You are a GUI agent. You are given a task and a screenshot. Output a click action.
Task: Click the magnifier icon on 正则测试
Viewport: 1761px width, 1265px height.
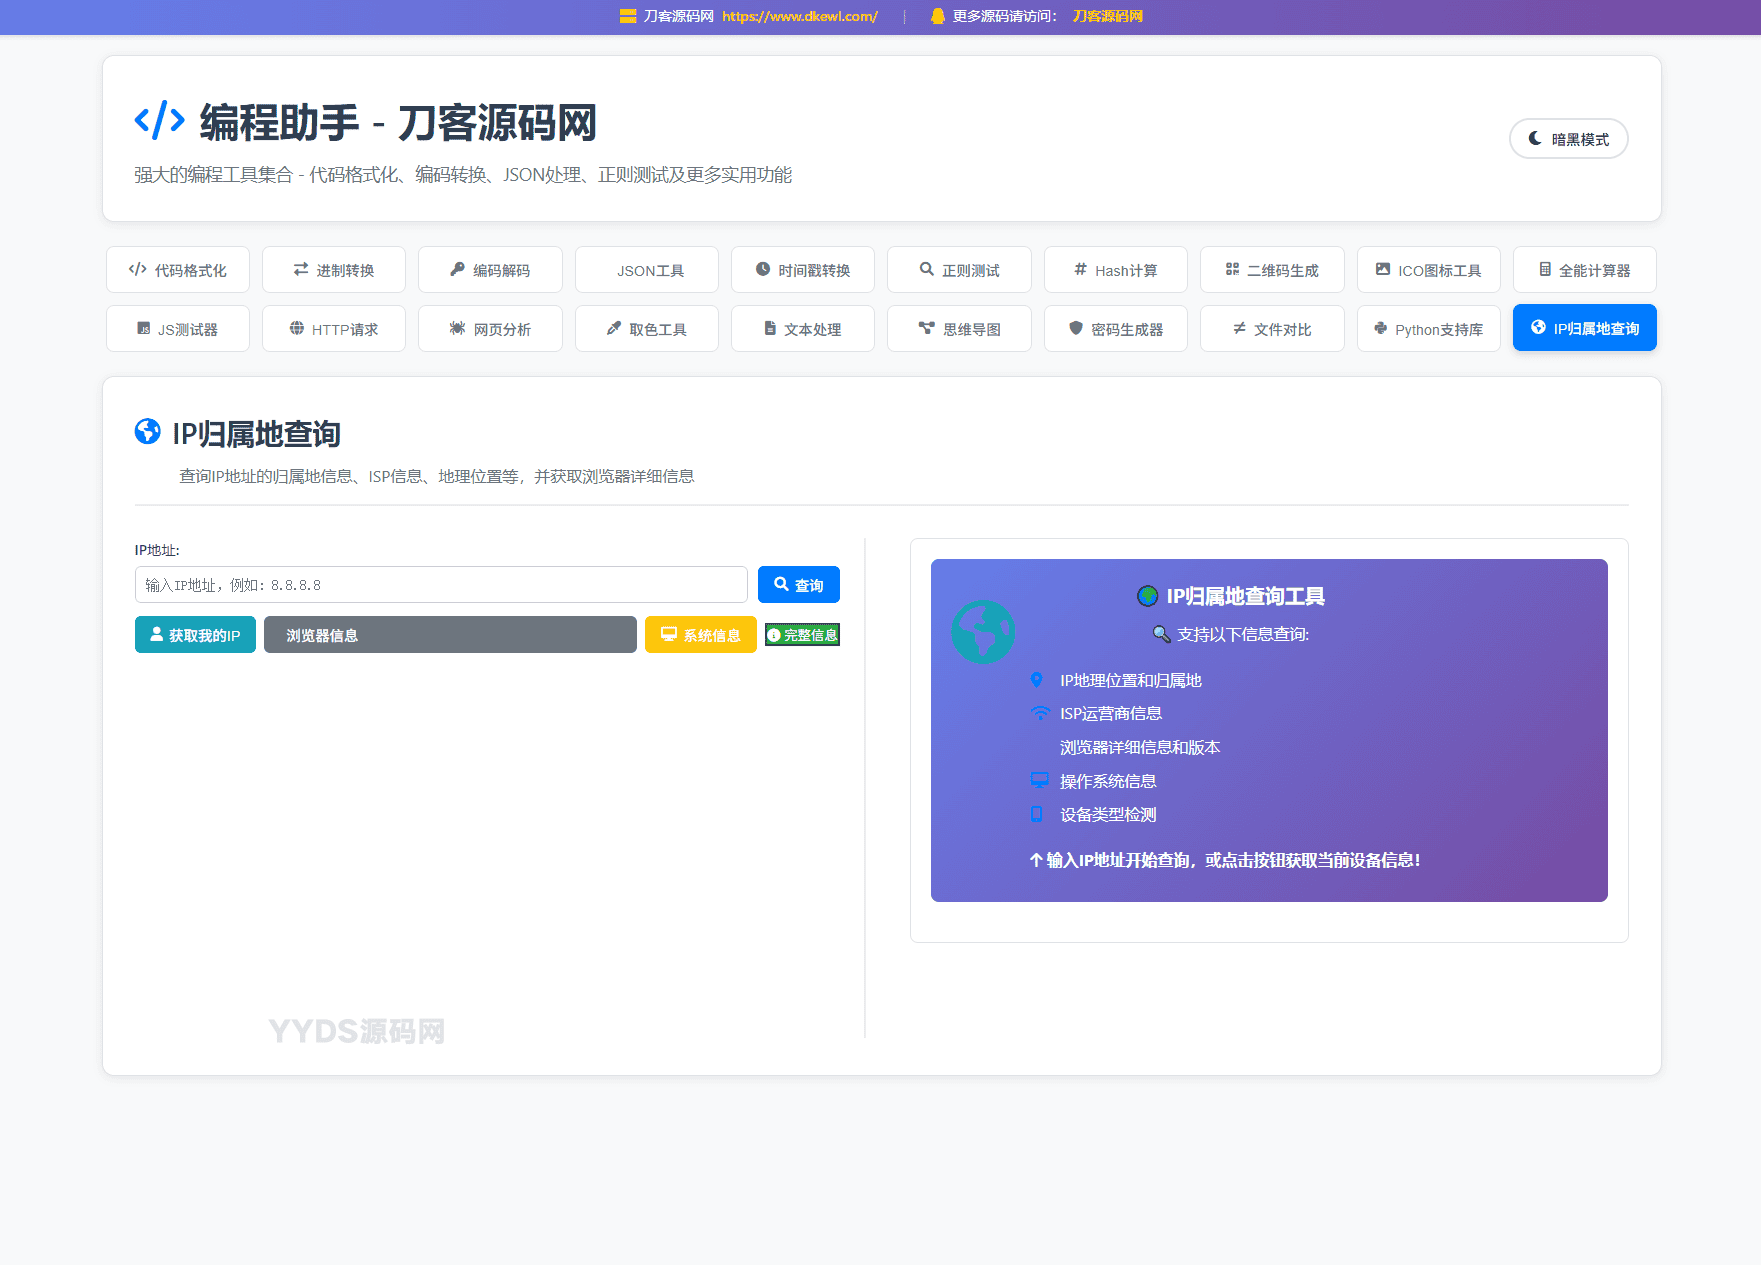(x=927, y=269)
